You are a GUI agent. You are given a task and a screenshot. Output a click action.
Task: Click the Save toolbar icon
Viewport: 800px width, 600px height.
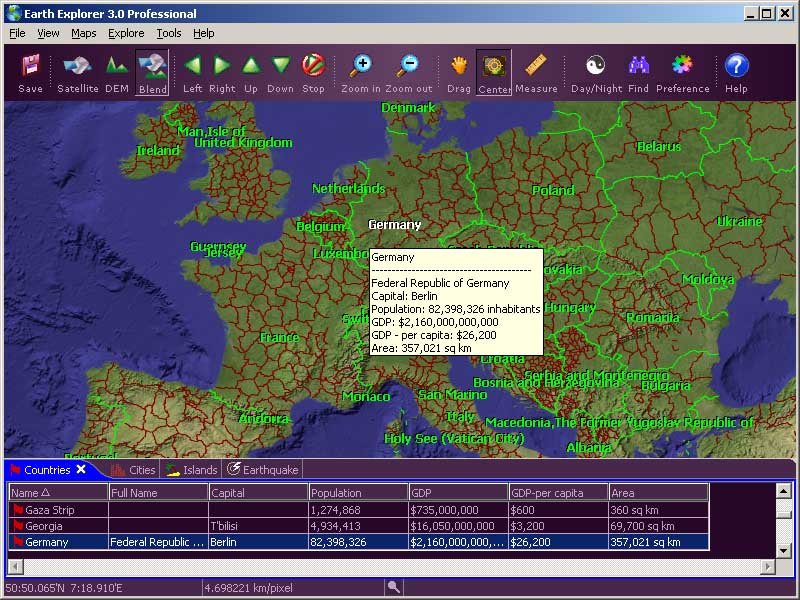point(31,72)
